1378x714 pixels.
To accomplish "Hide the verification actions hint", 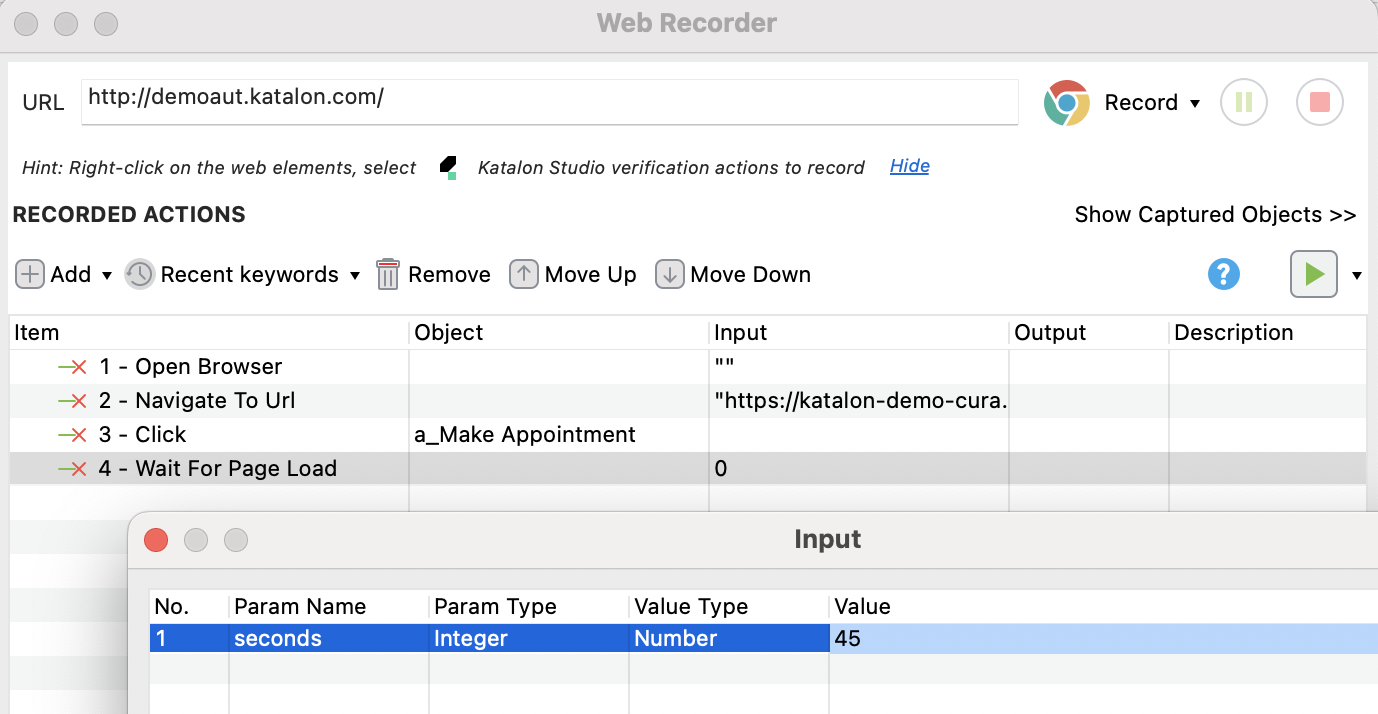I will 909,166.
